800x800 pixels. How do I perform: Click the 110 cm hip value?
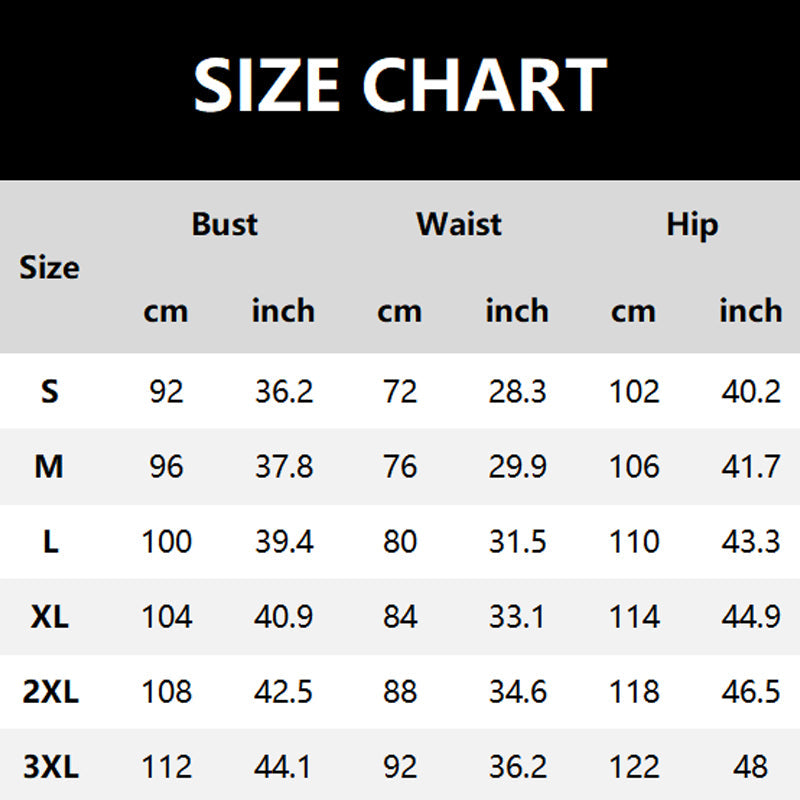[x=634, y=542]
